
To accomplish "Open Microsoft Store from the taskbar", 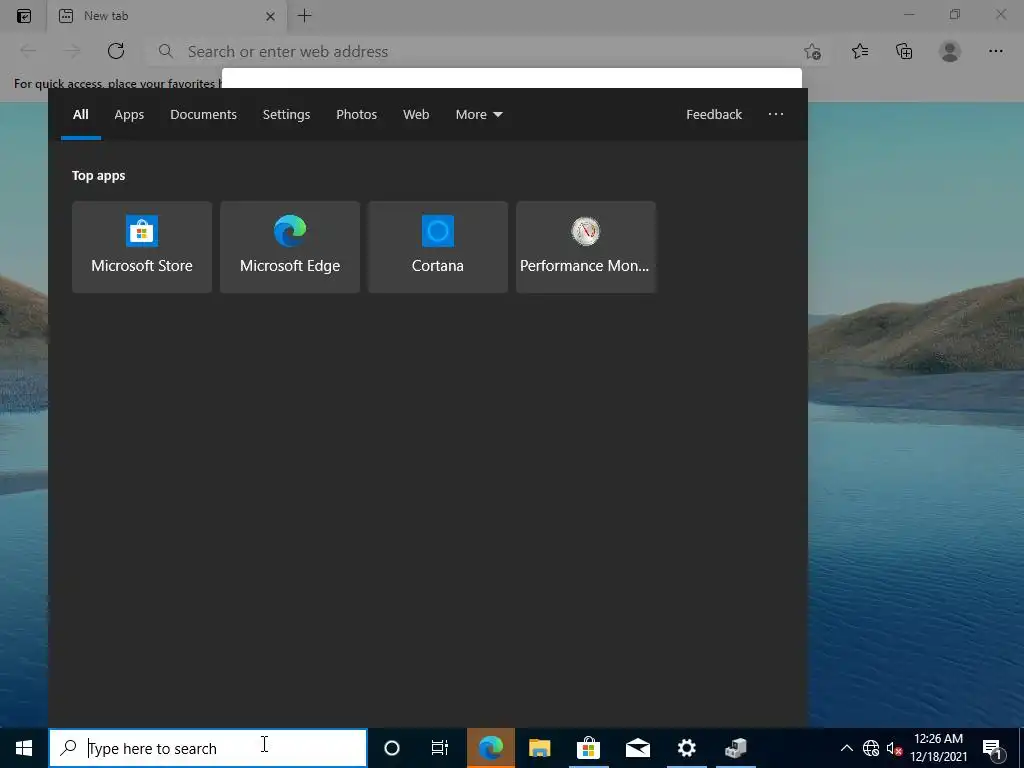I will point(588,748).
